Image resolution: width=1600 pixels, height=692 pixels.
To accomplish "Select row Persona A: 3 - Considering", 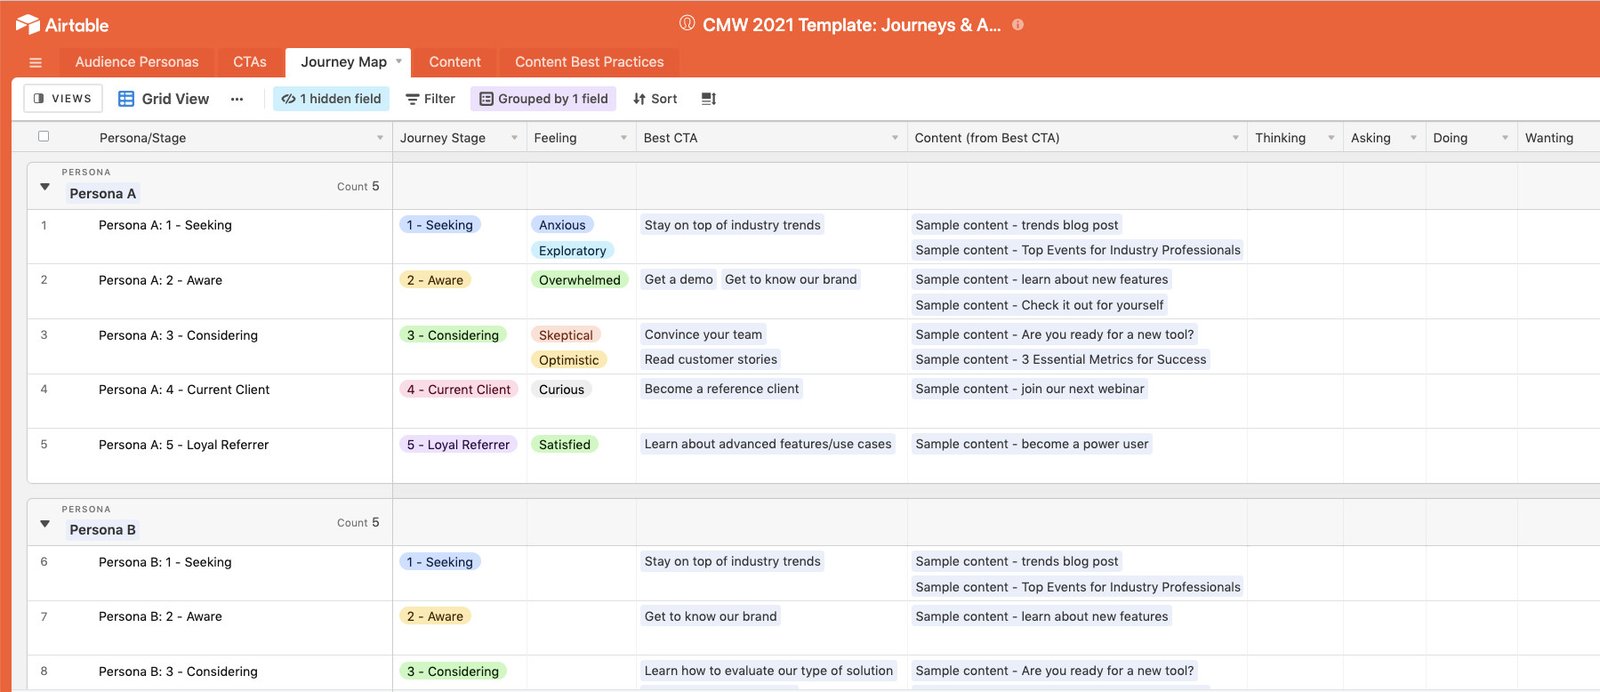I will click(178, 335).
